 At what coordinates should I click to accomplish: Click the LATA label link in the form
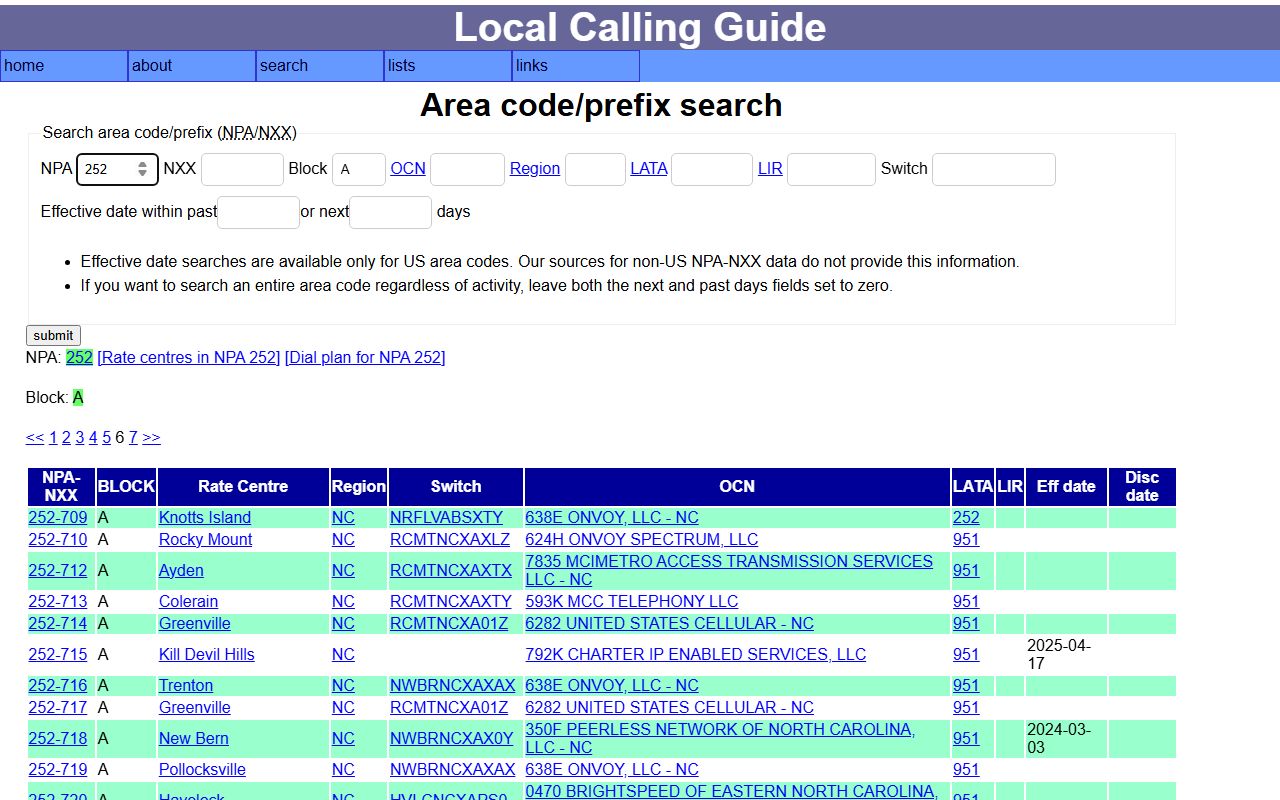click(649, 169)
